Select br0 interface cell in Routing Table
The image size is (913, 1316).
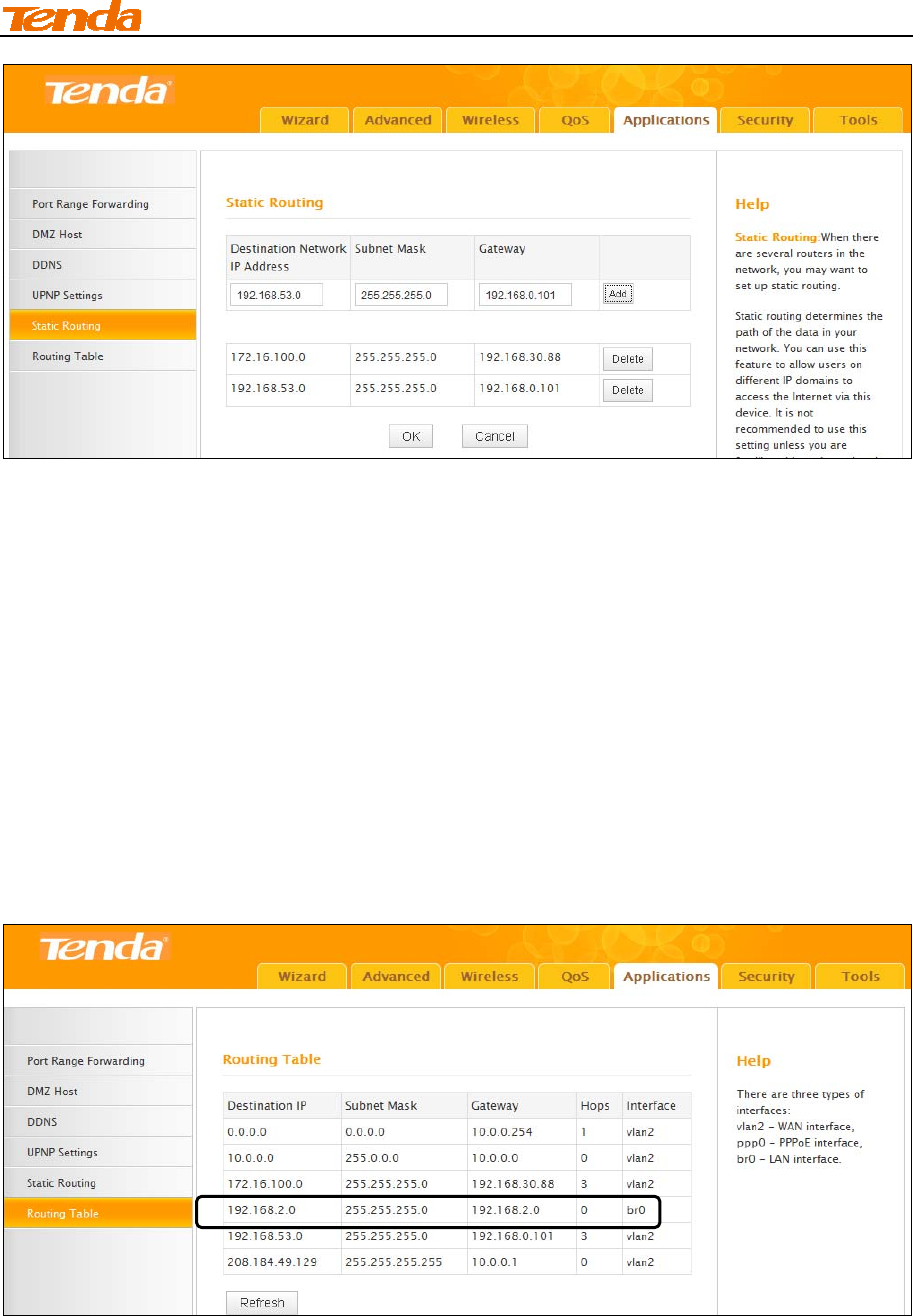pos(636,1210)
